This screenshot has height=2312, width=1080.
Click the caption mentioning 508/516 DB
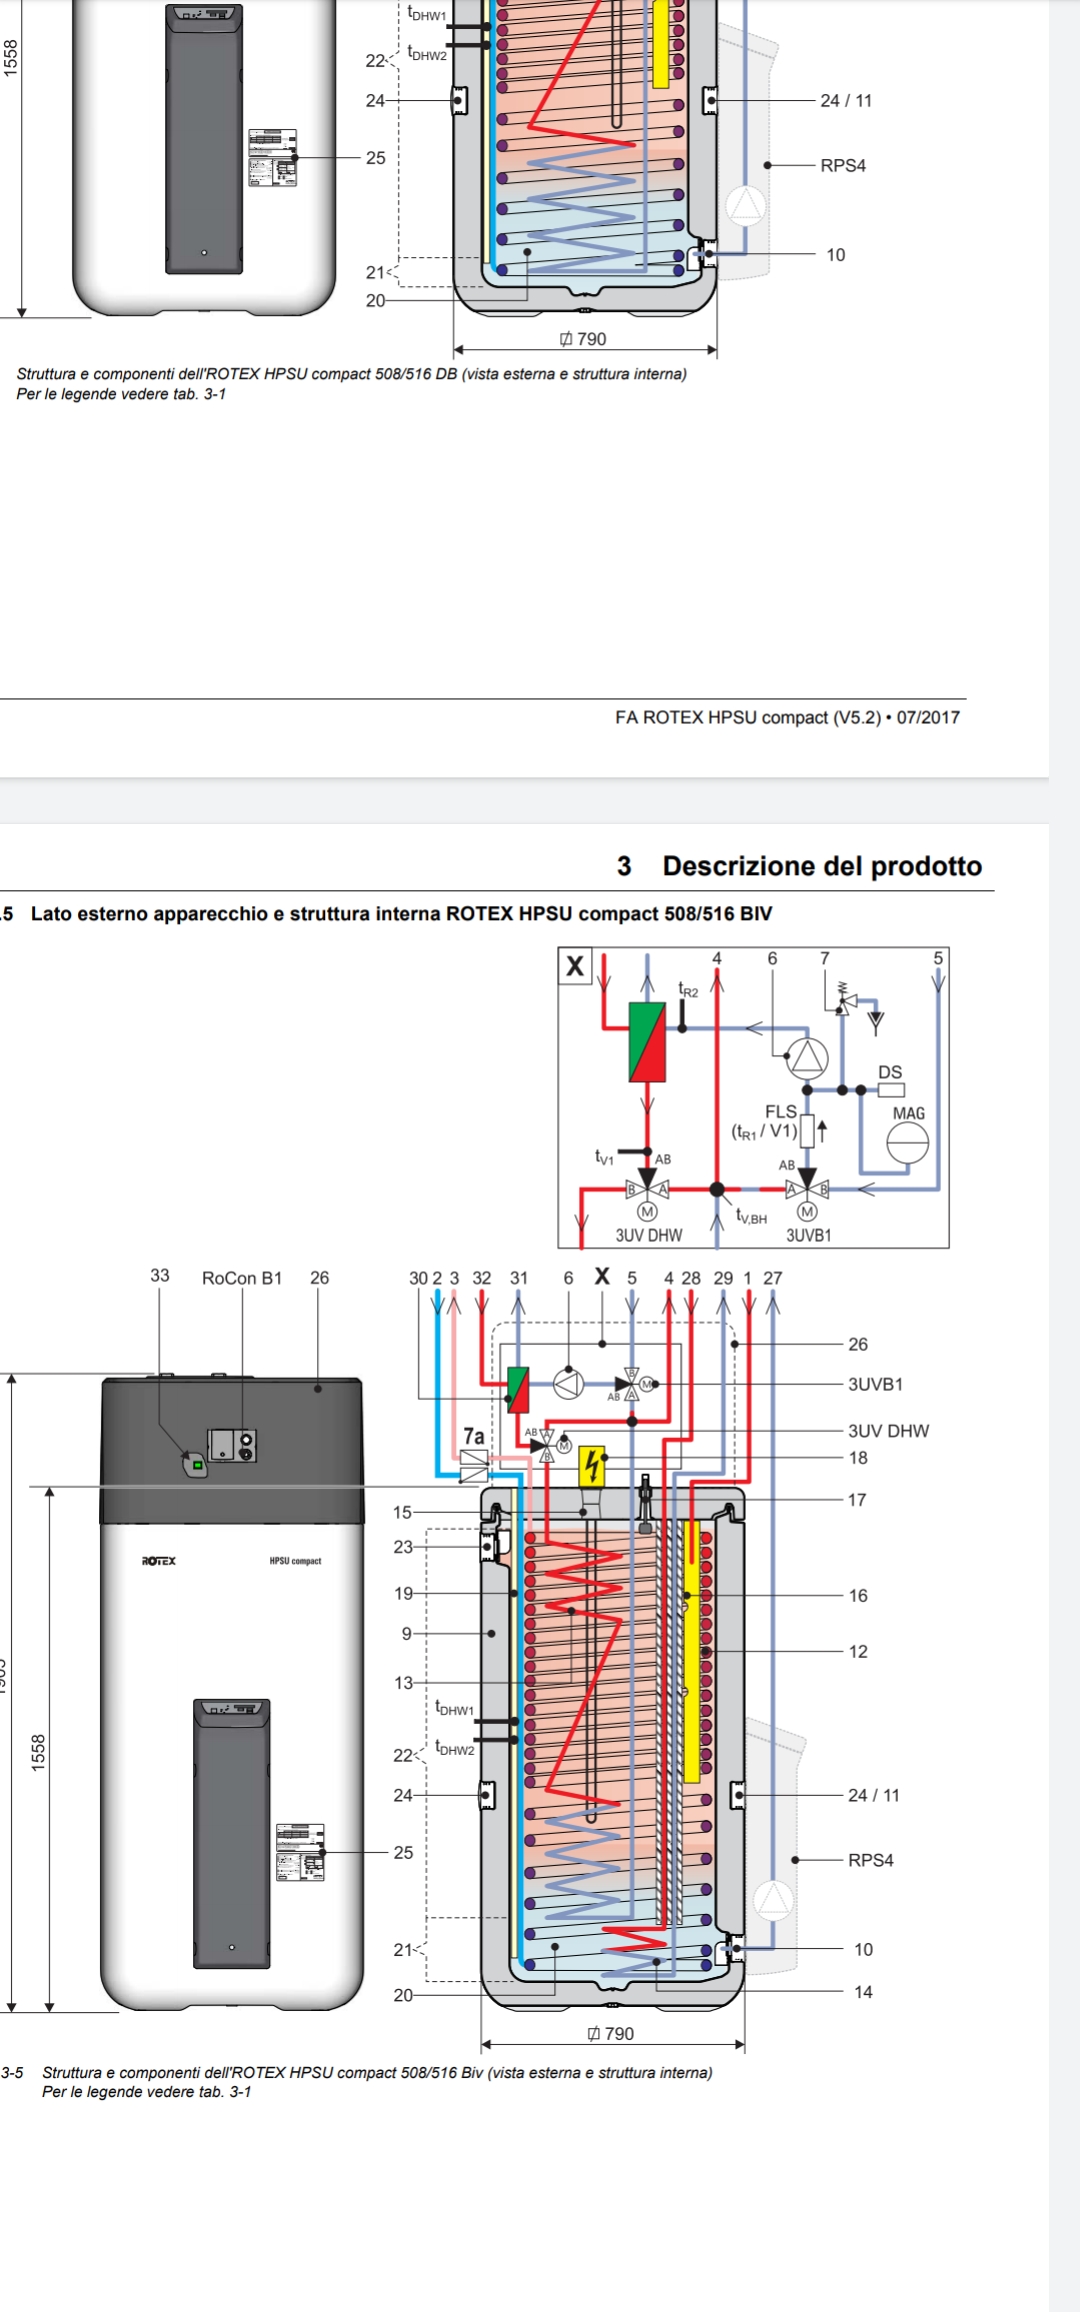coord(351,374)
